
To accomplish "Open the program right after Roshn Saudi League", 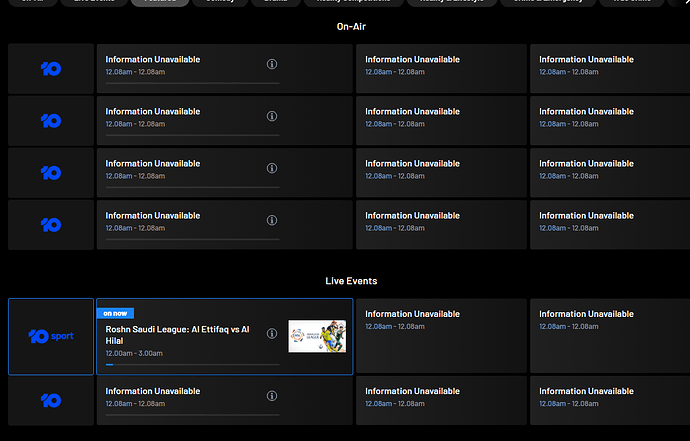I will click(441, 336).
